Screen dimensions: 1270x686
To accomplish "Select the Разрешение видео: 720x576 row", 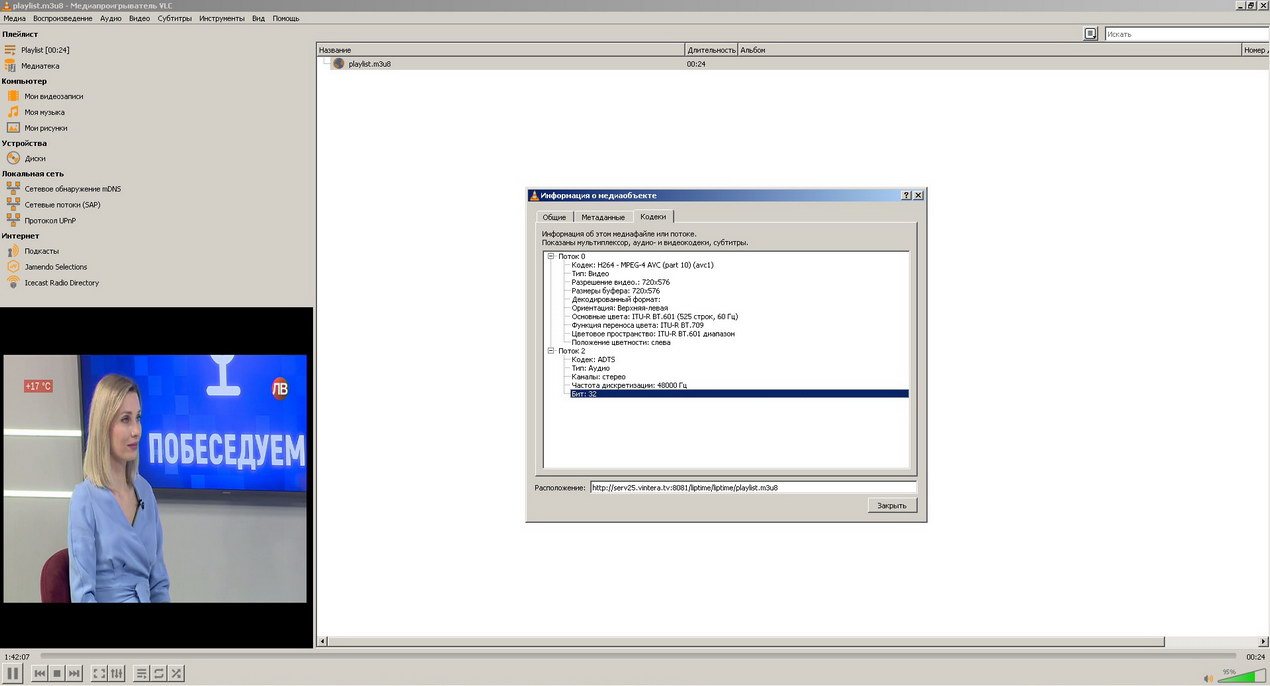I will (620, 282).
